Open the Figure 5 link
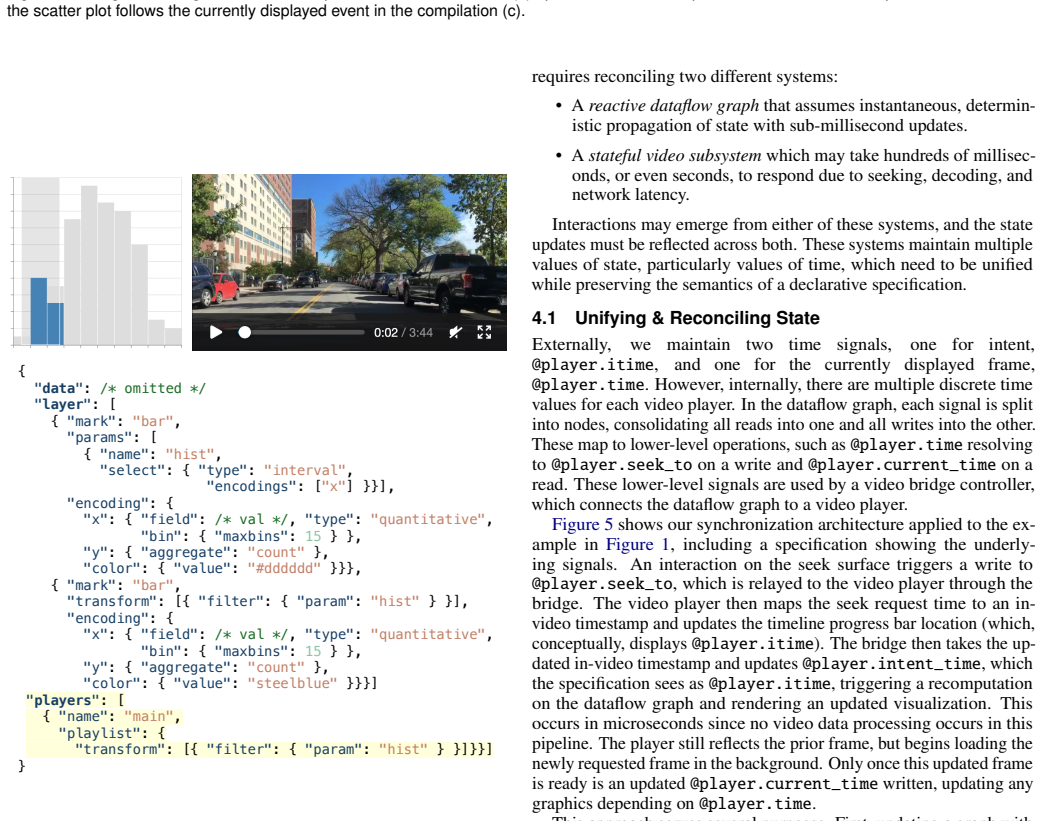The height and width of the screenshot is (821, 1042). 582,525
